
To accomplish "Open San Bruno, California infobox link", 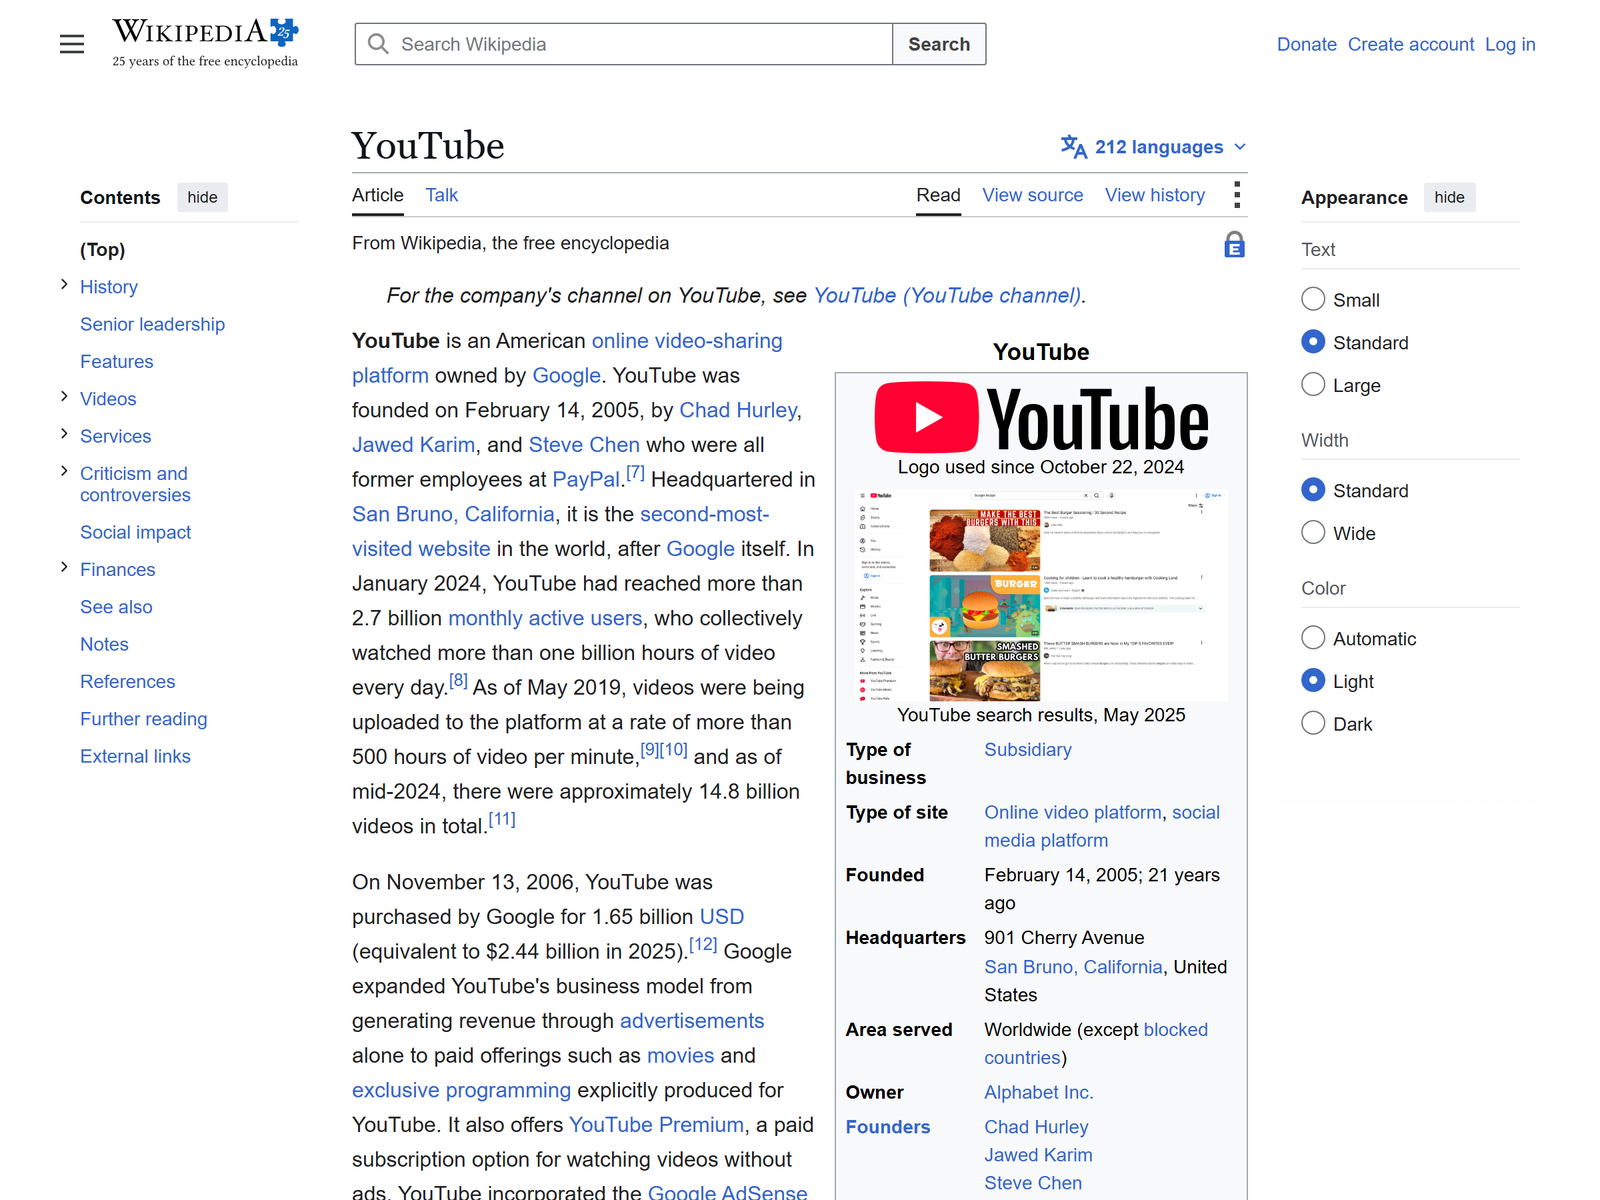I will pos(1073,967).
